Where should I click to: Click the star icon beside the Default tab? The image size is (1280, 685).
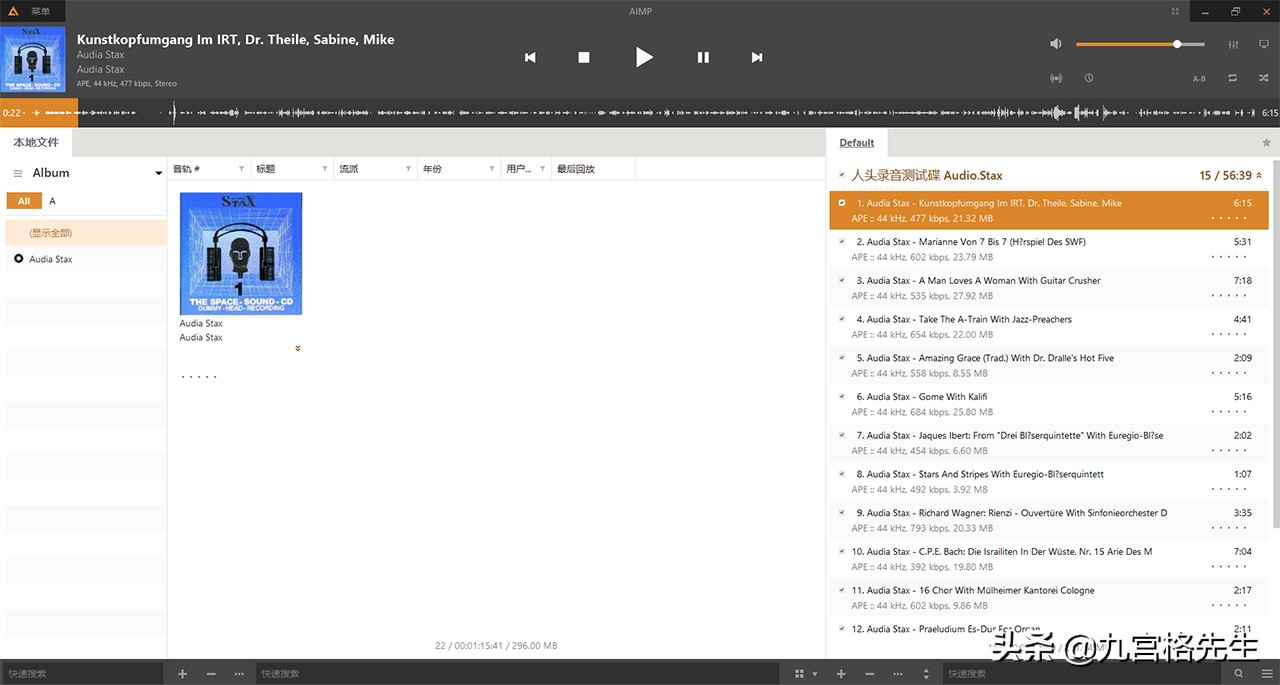pos(1266,143)
